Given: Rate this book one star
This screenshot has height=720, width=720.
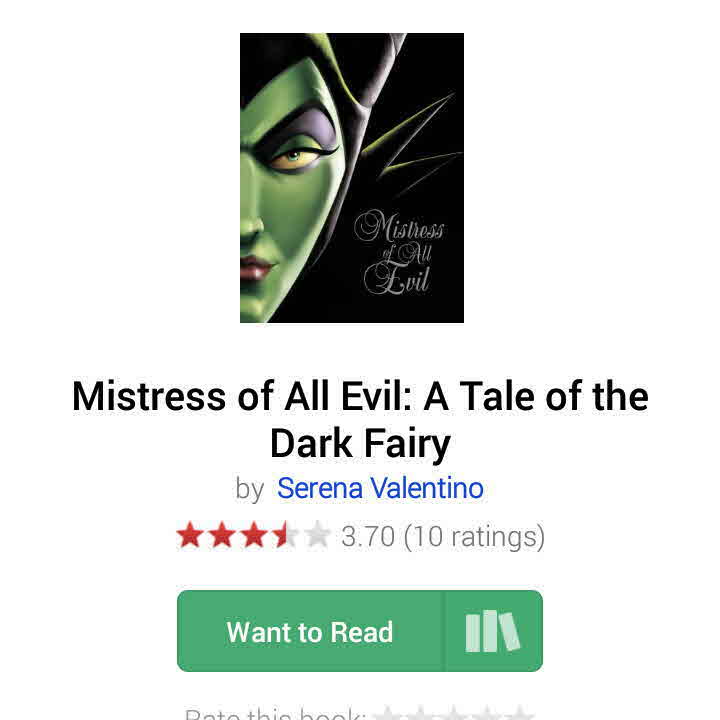Looking at the screenshot, I should (x=388, y=715).
